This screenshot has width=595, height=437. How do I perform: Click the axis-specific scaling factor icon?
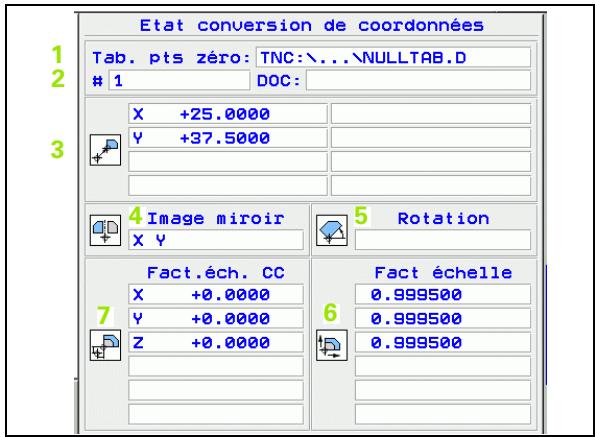pyautogui.click(x=332, y=345)
